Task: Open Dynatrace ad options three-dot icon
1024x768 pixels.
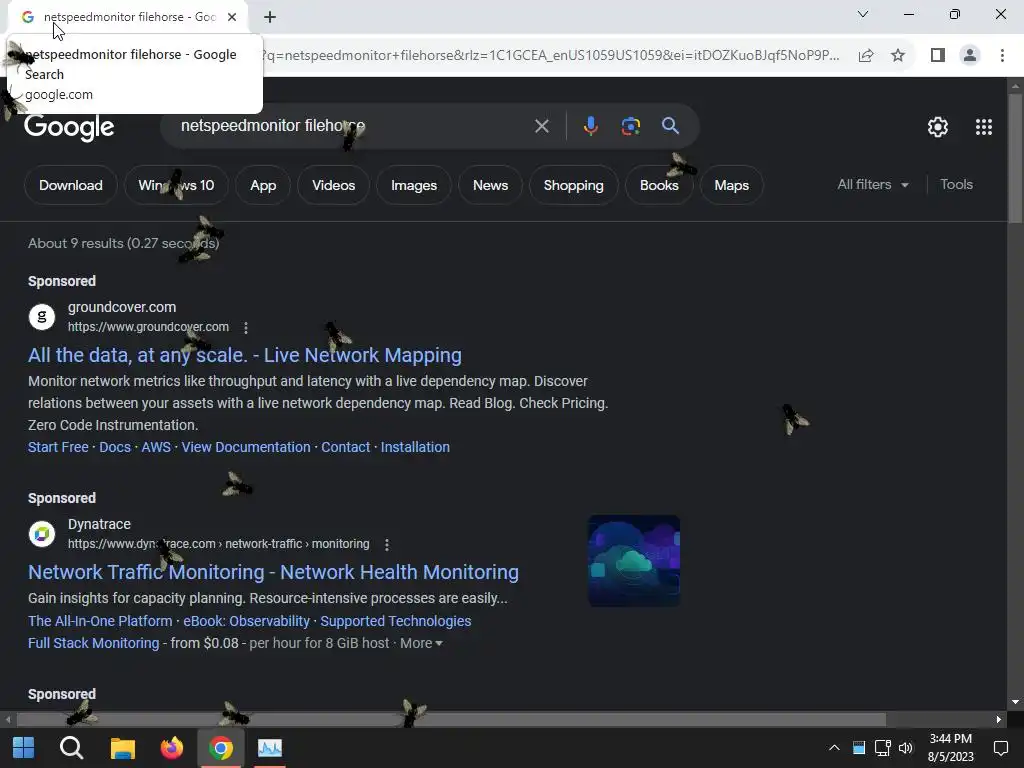Action: [387, 544]
